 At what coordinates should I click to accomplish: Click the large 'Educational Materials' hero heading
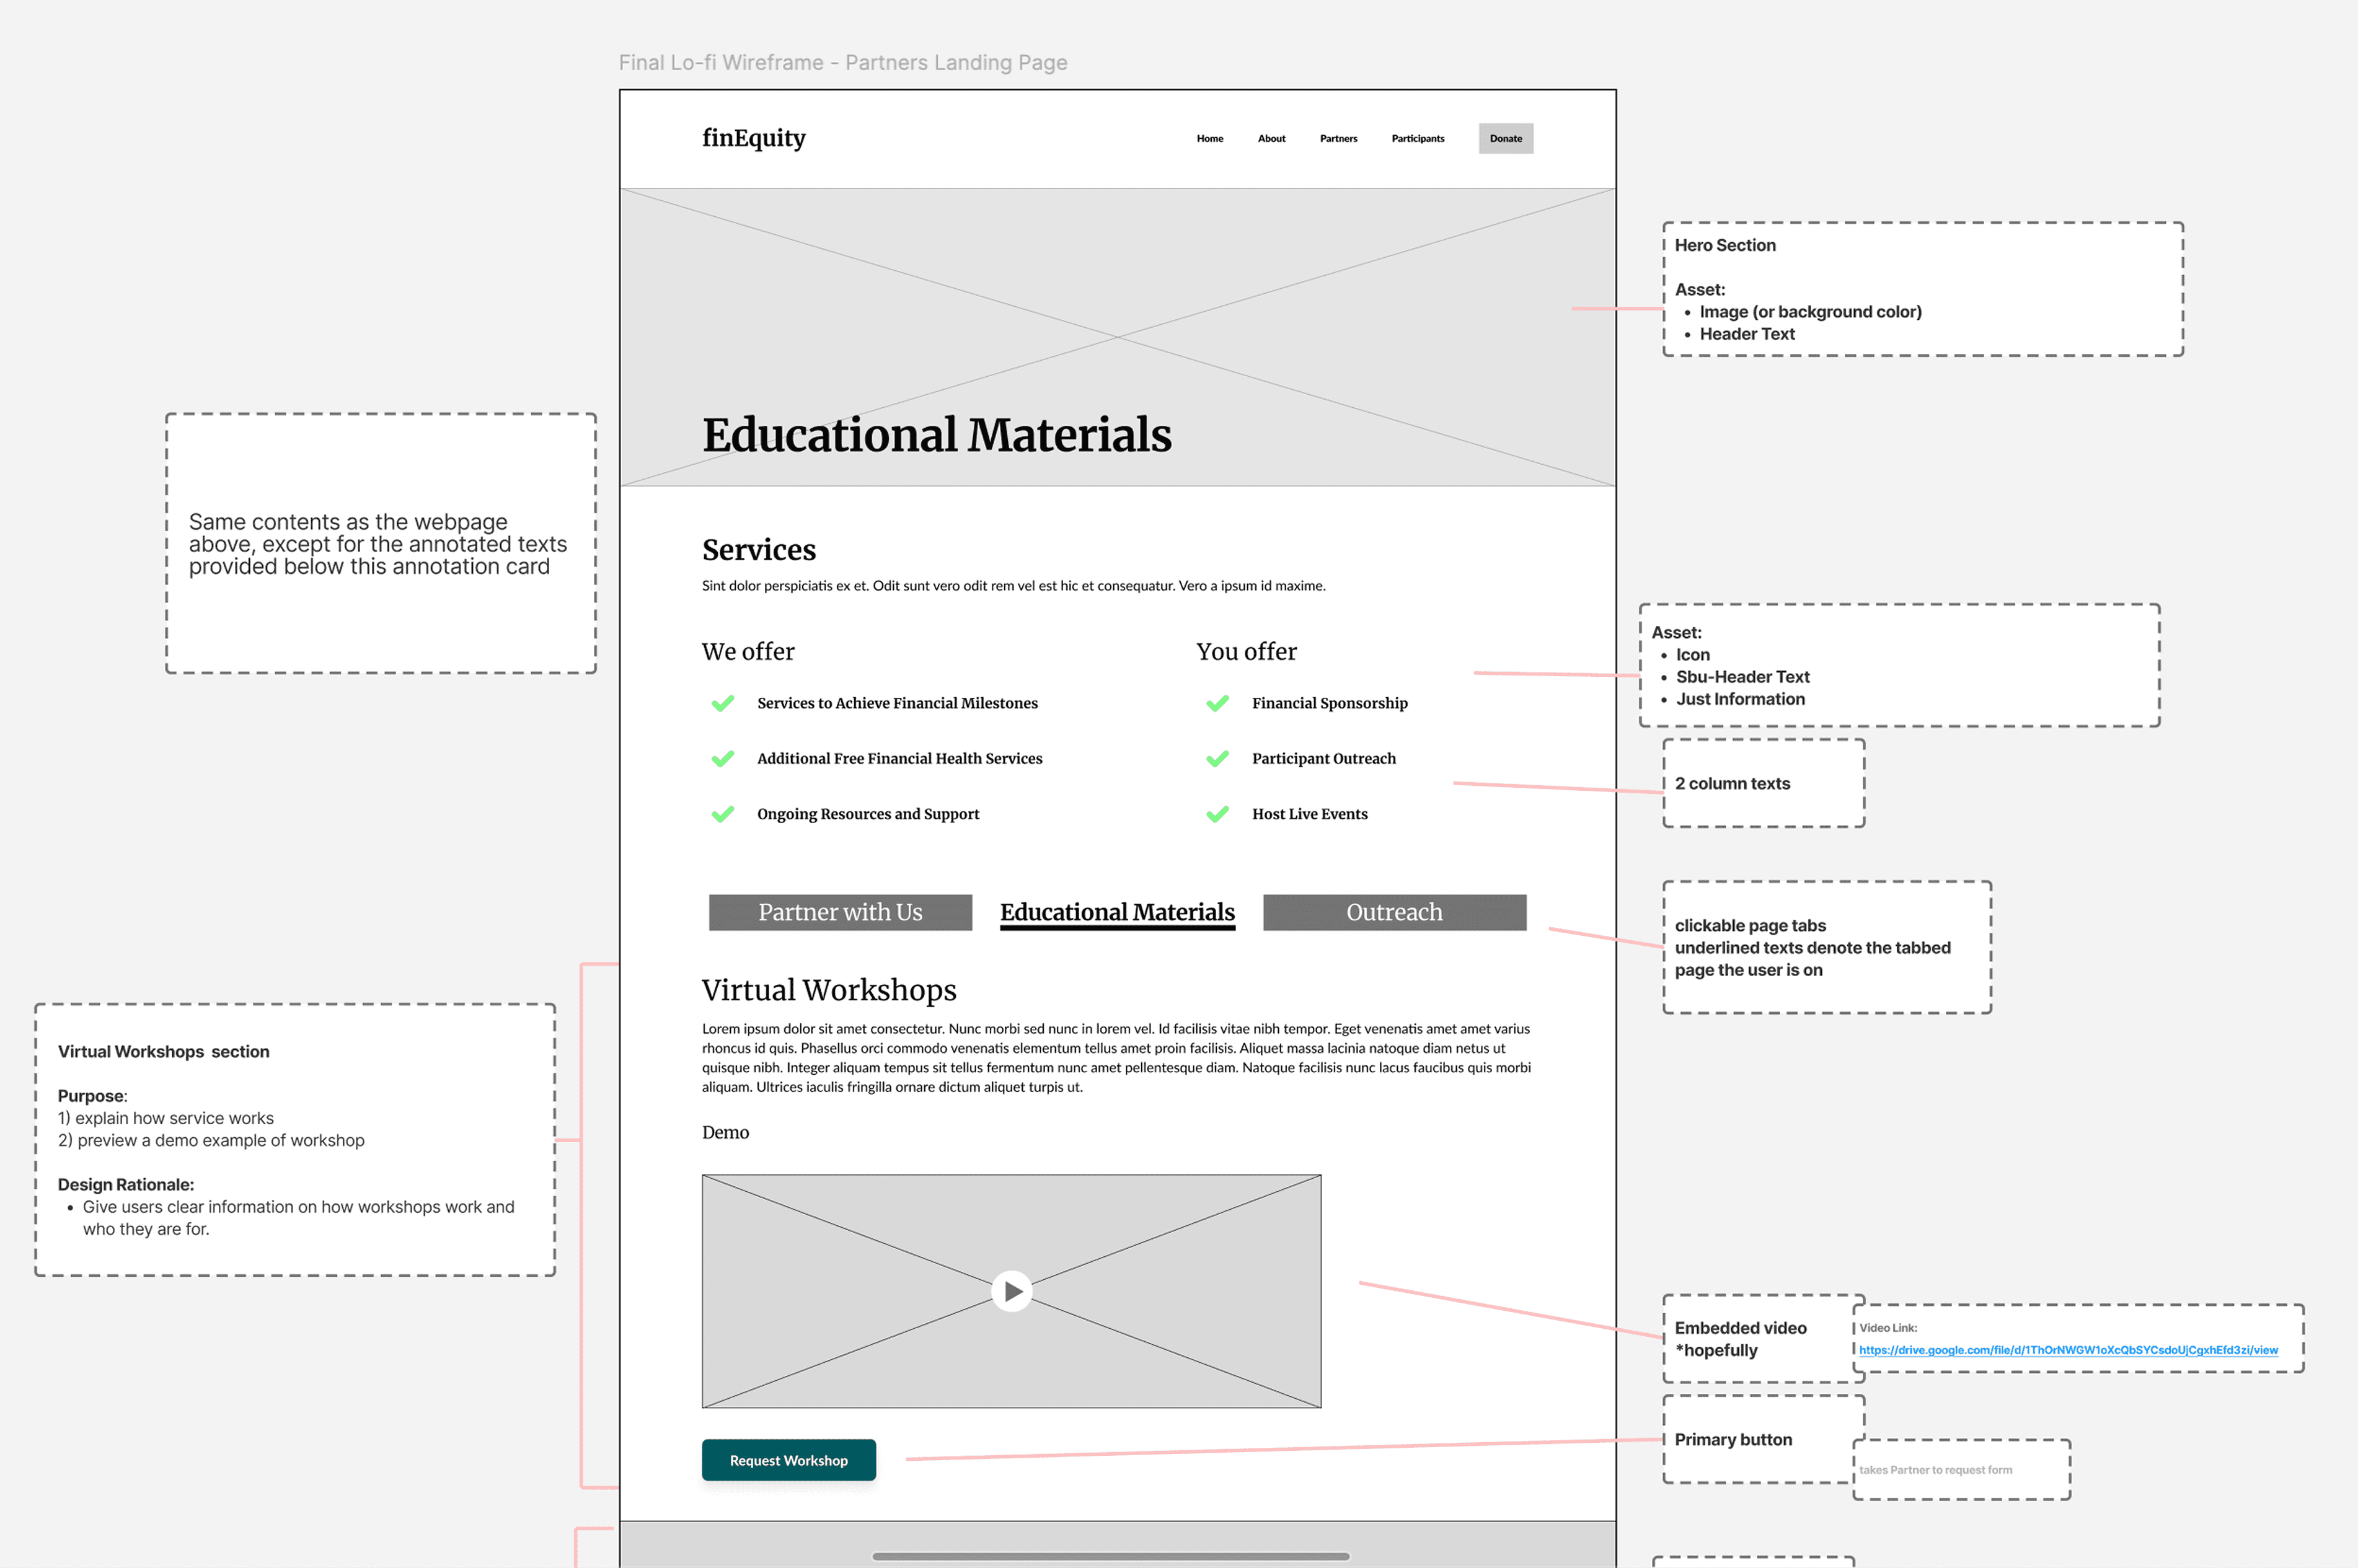(936, 435)
